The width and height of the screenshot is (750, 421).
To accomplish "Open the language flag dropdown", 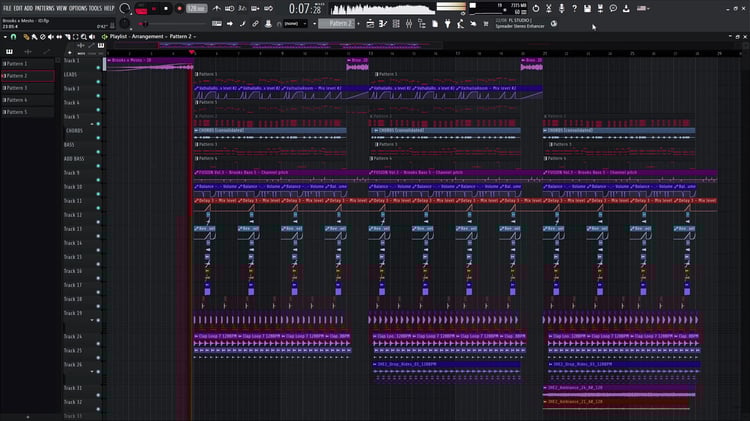I will (x=642, y=9).
